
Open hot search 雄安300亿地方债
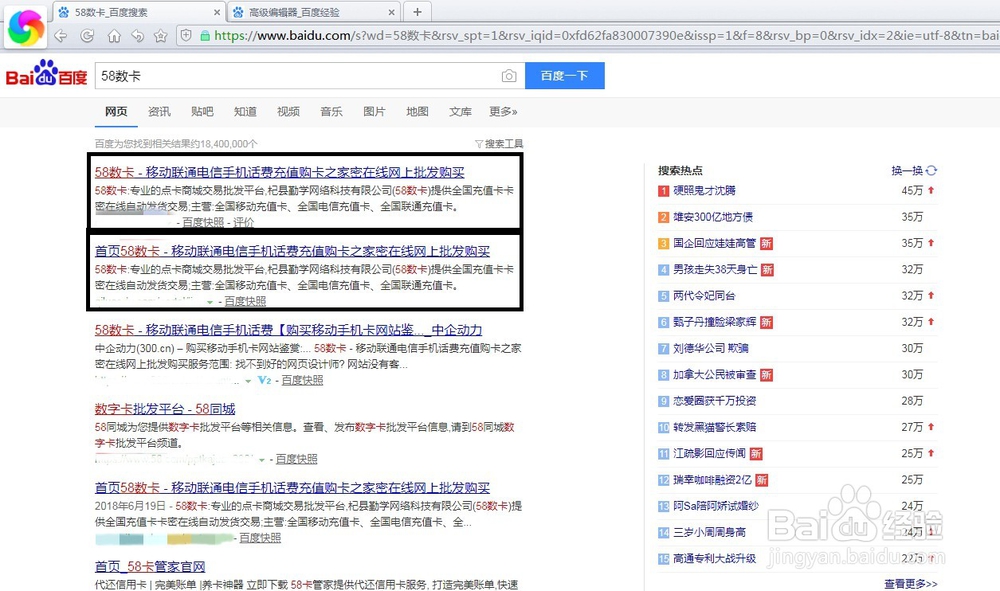click(713, 217)
